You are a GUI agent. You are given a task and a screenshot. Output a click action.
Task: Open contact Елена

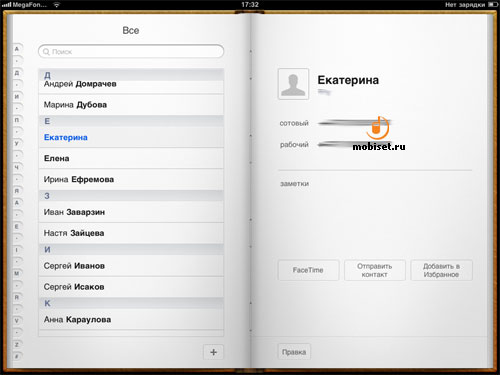coord(131,158)
